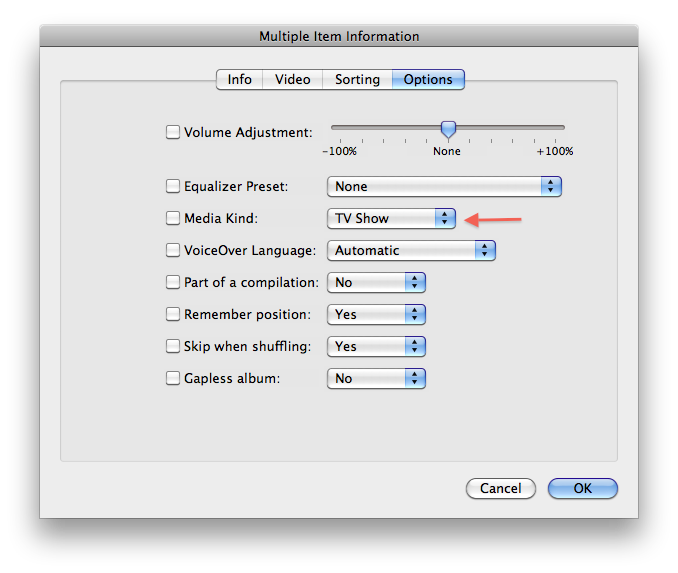Open the Equalizer Preset dropdown showing None

(x=444, y=186)
